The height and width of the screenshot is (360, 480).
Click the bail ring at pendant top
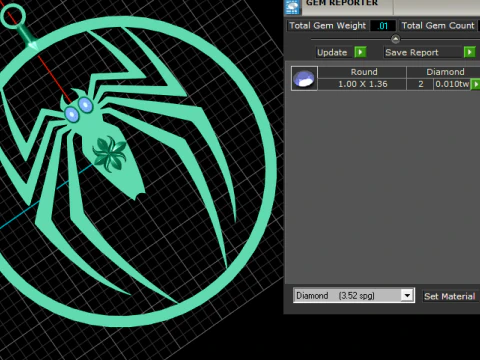(x=13, y=16)
